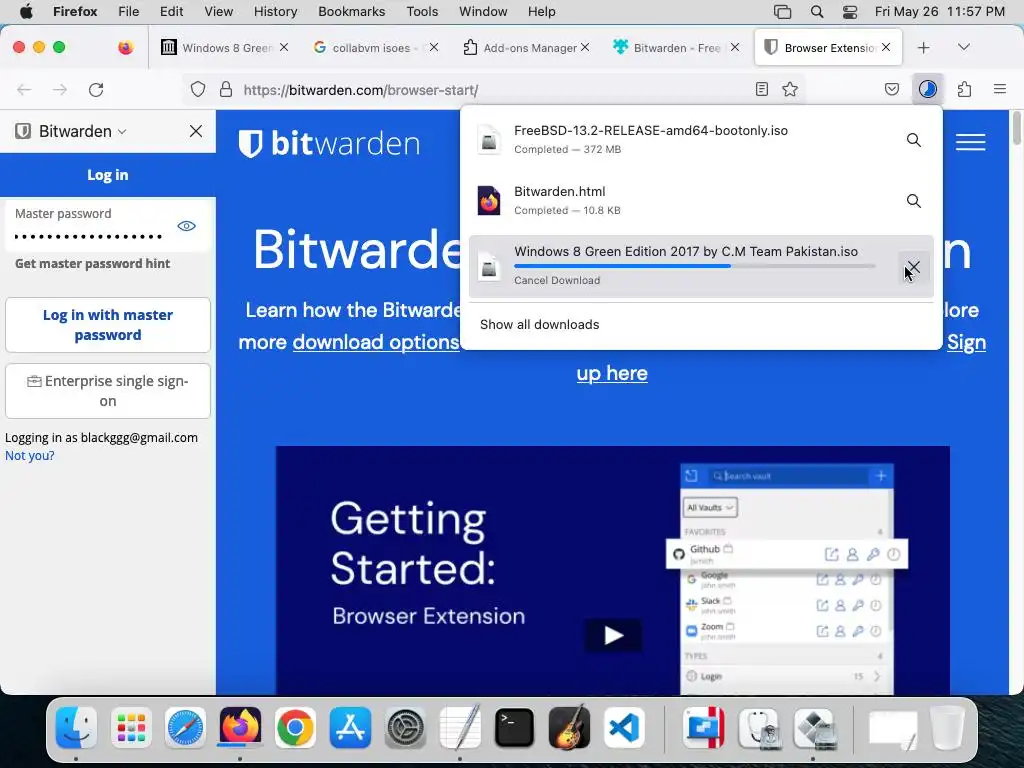Toggle Reader View icon in address bar
1024x768 pixels.
(761, 89)
